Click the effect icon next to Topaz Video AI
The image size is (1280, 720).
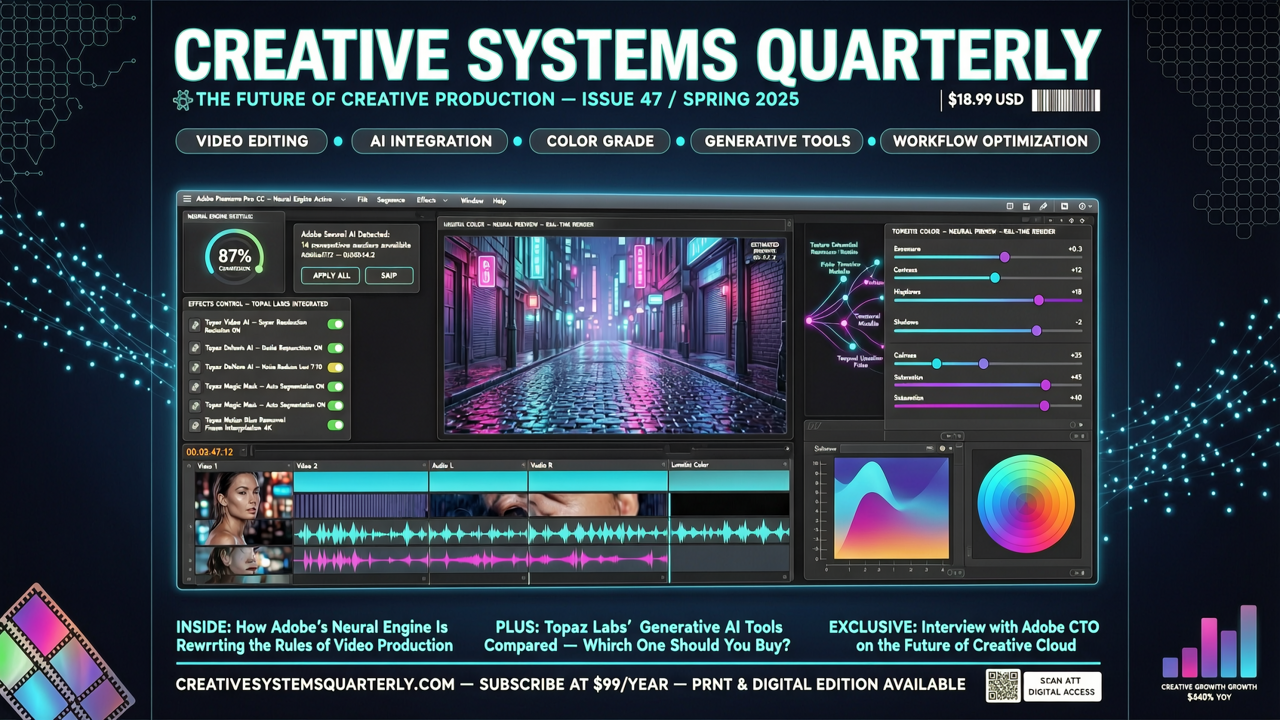(x=196, y=326)
